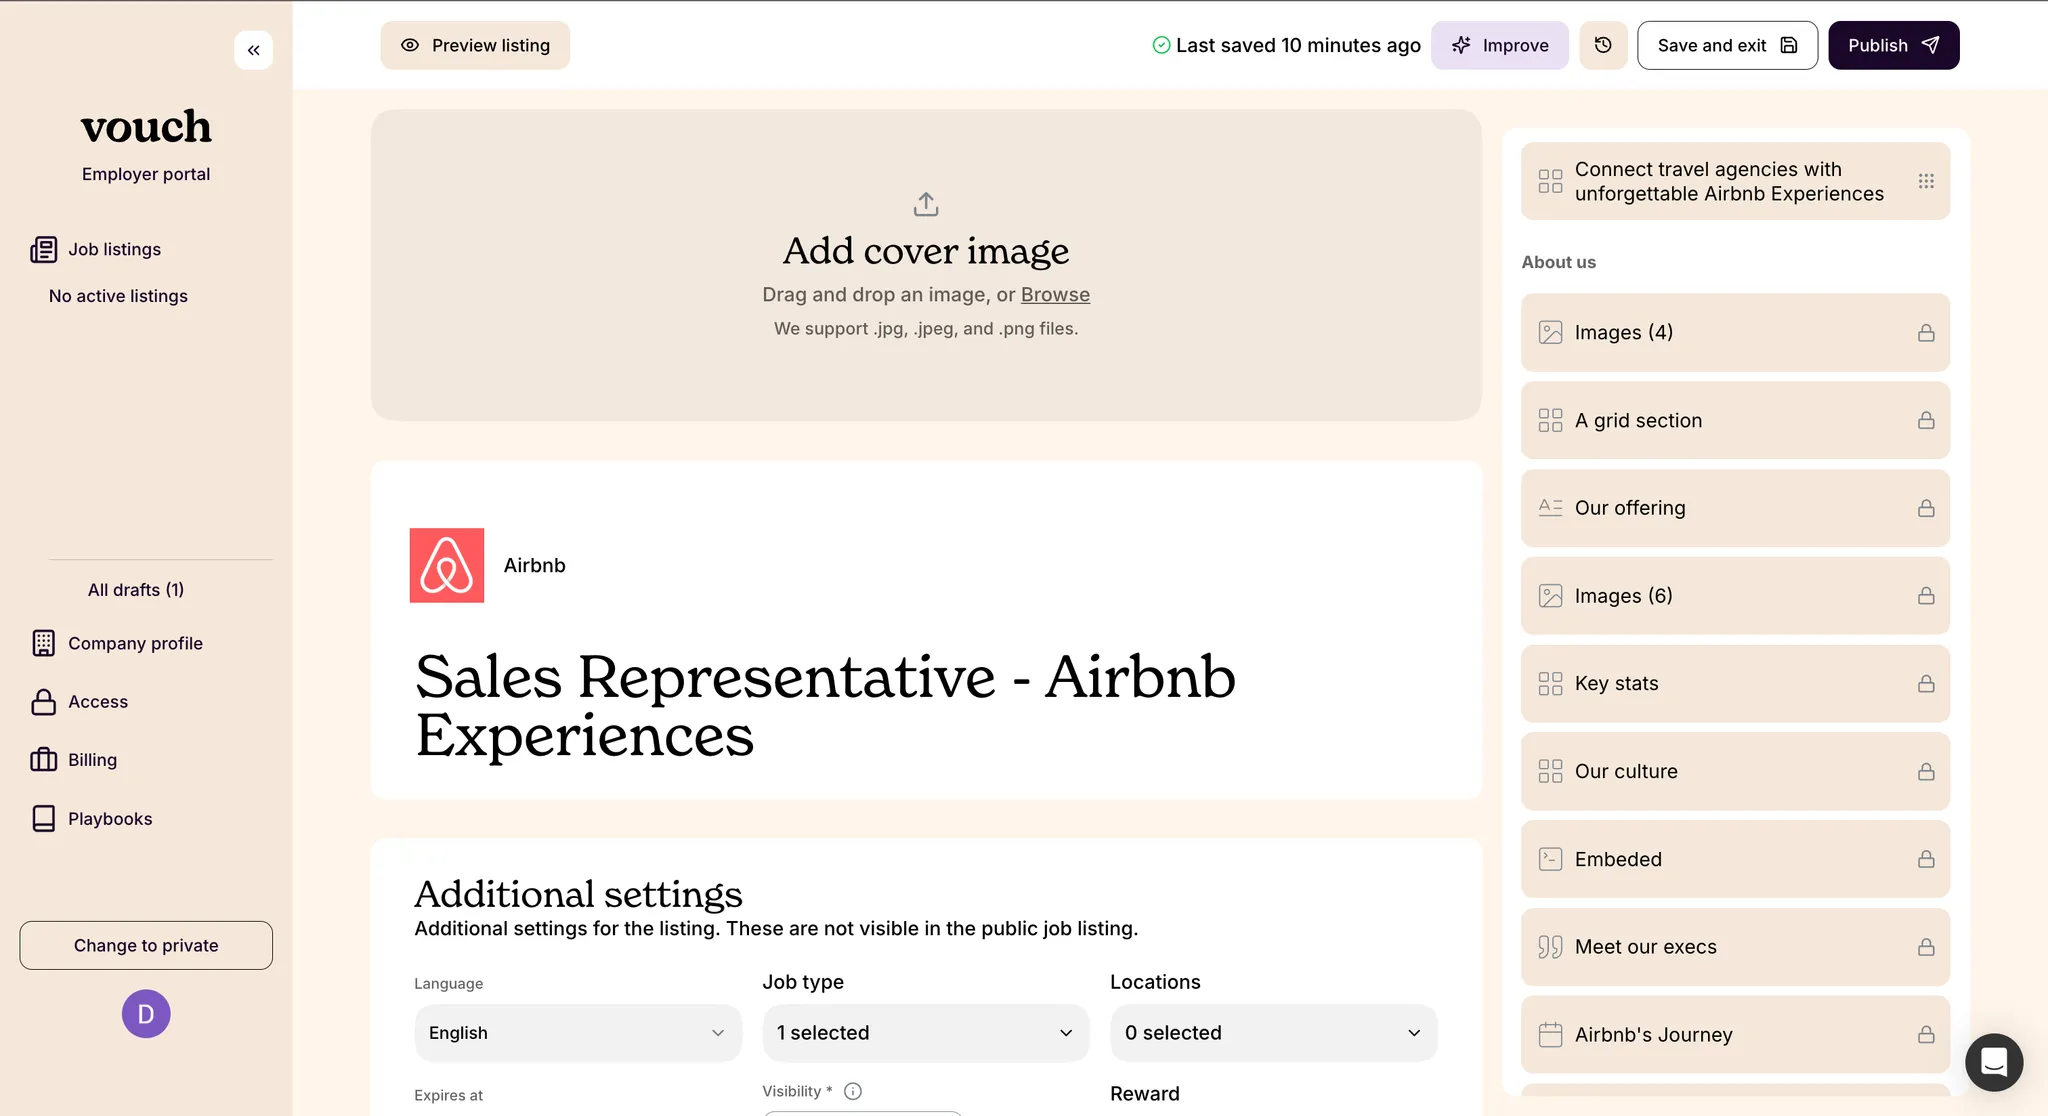2048x1116 pixels.
Task: Click the Job listings newspaper icon
Action: (x=44, y=249)
